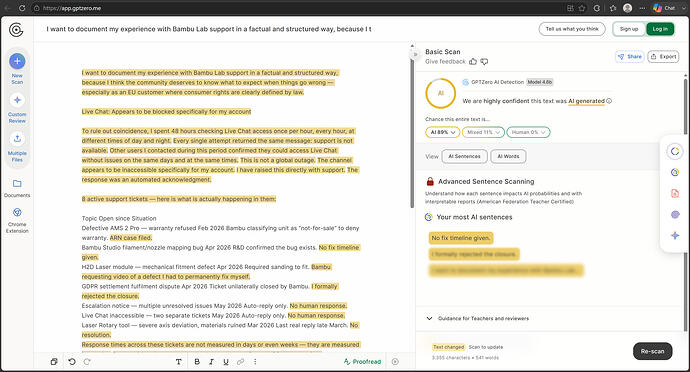This screenshot has width=690, height=372.
Task: Click the Proofread button
Action: click(x=362, y=361)
